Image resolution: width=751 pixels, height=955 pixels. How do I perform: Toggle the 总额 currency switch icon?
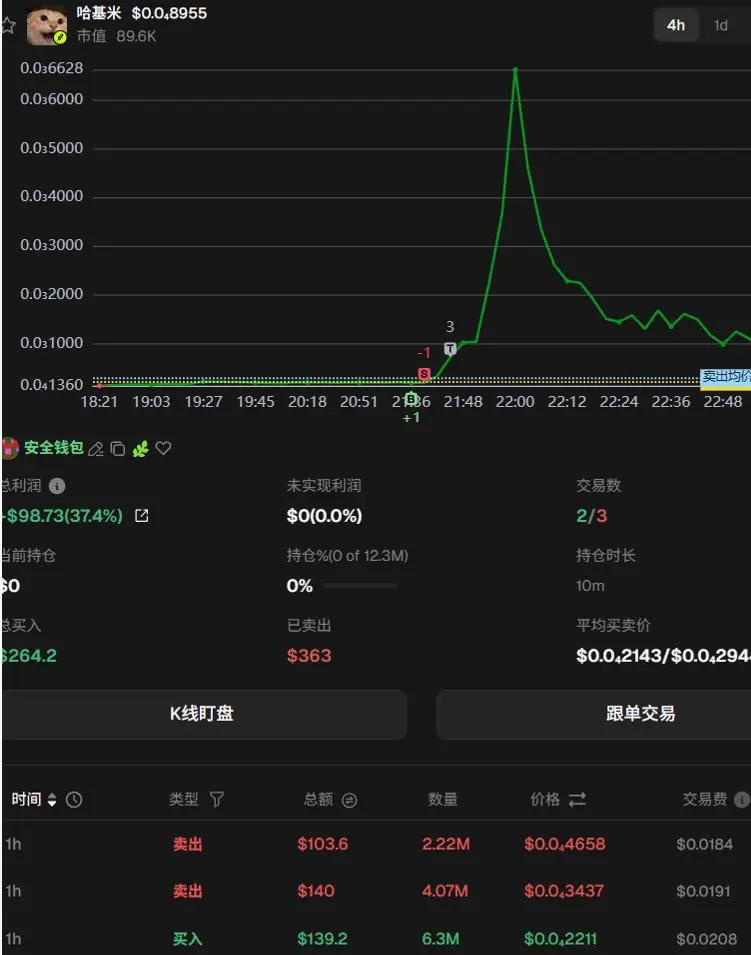tap(350, 800)
